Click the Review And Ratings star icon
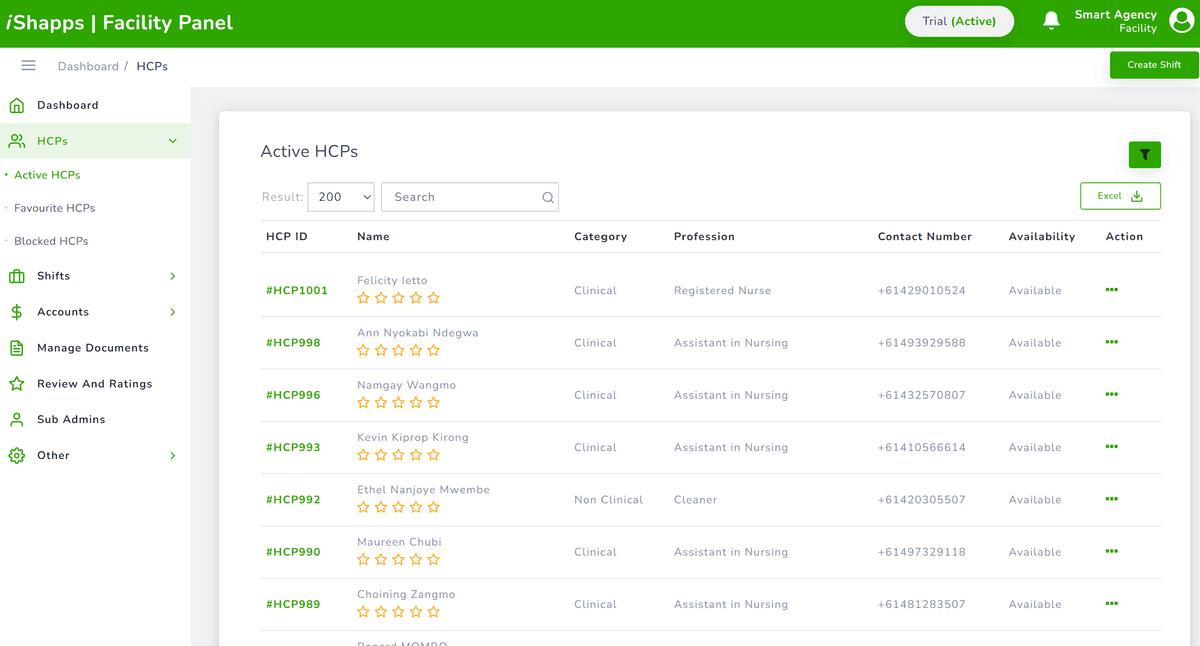This screenshot has height=646, width=1200. (x=16, y=384)
